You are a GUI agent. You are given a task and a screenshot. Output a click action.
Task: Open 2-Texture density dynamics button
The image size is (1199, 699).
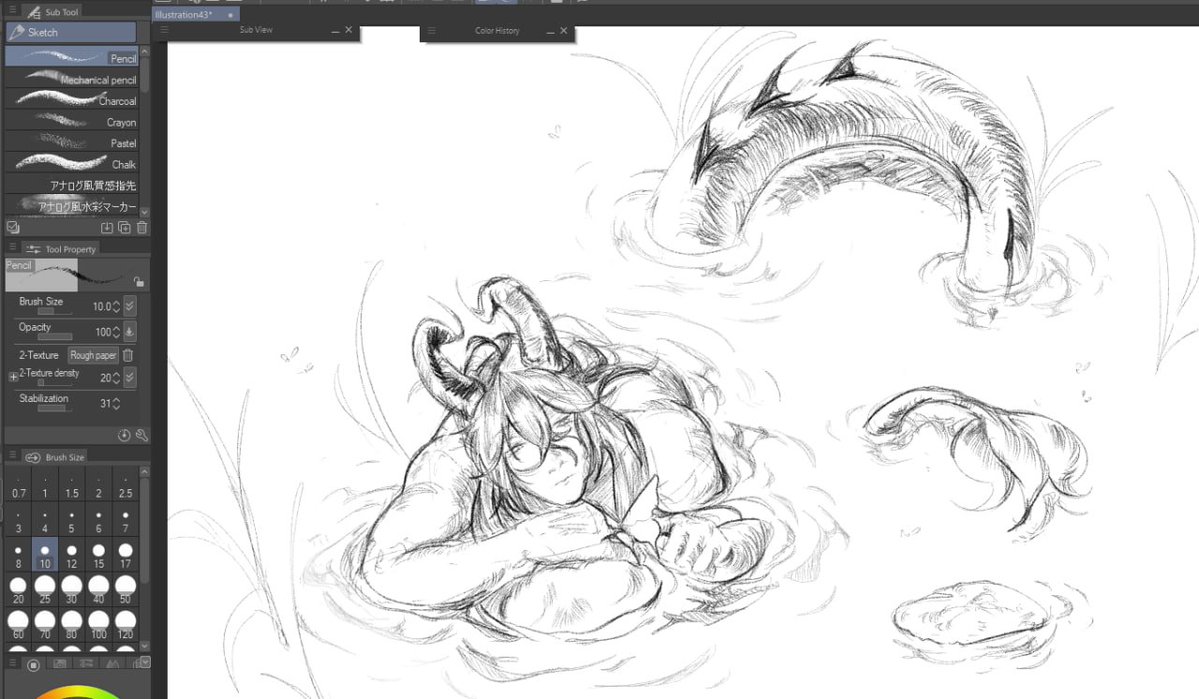pyautogui.click(x=130, y=377)
